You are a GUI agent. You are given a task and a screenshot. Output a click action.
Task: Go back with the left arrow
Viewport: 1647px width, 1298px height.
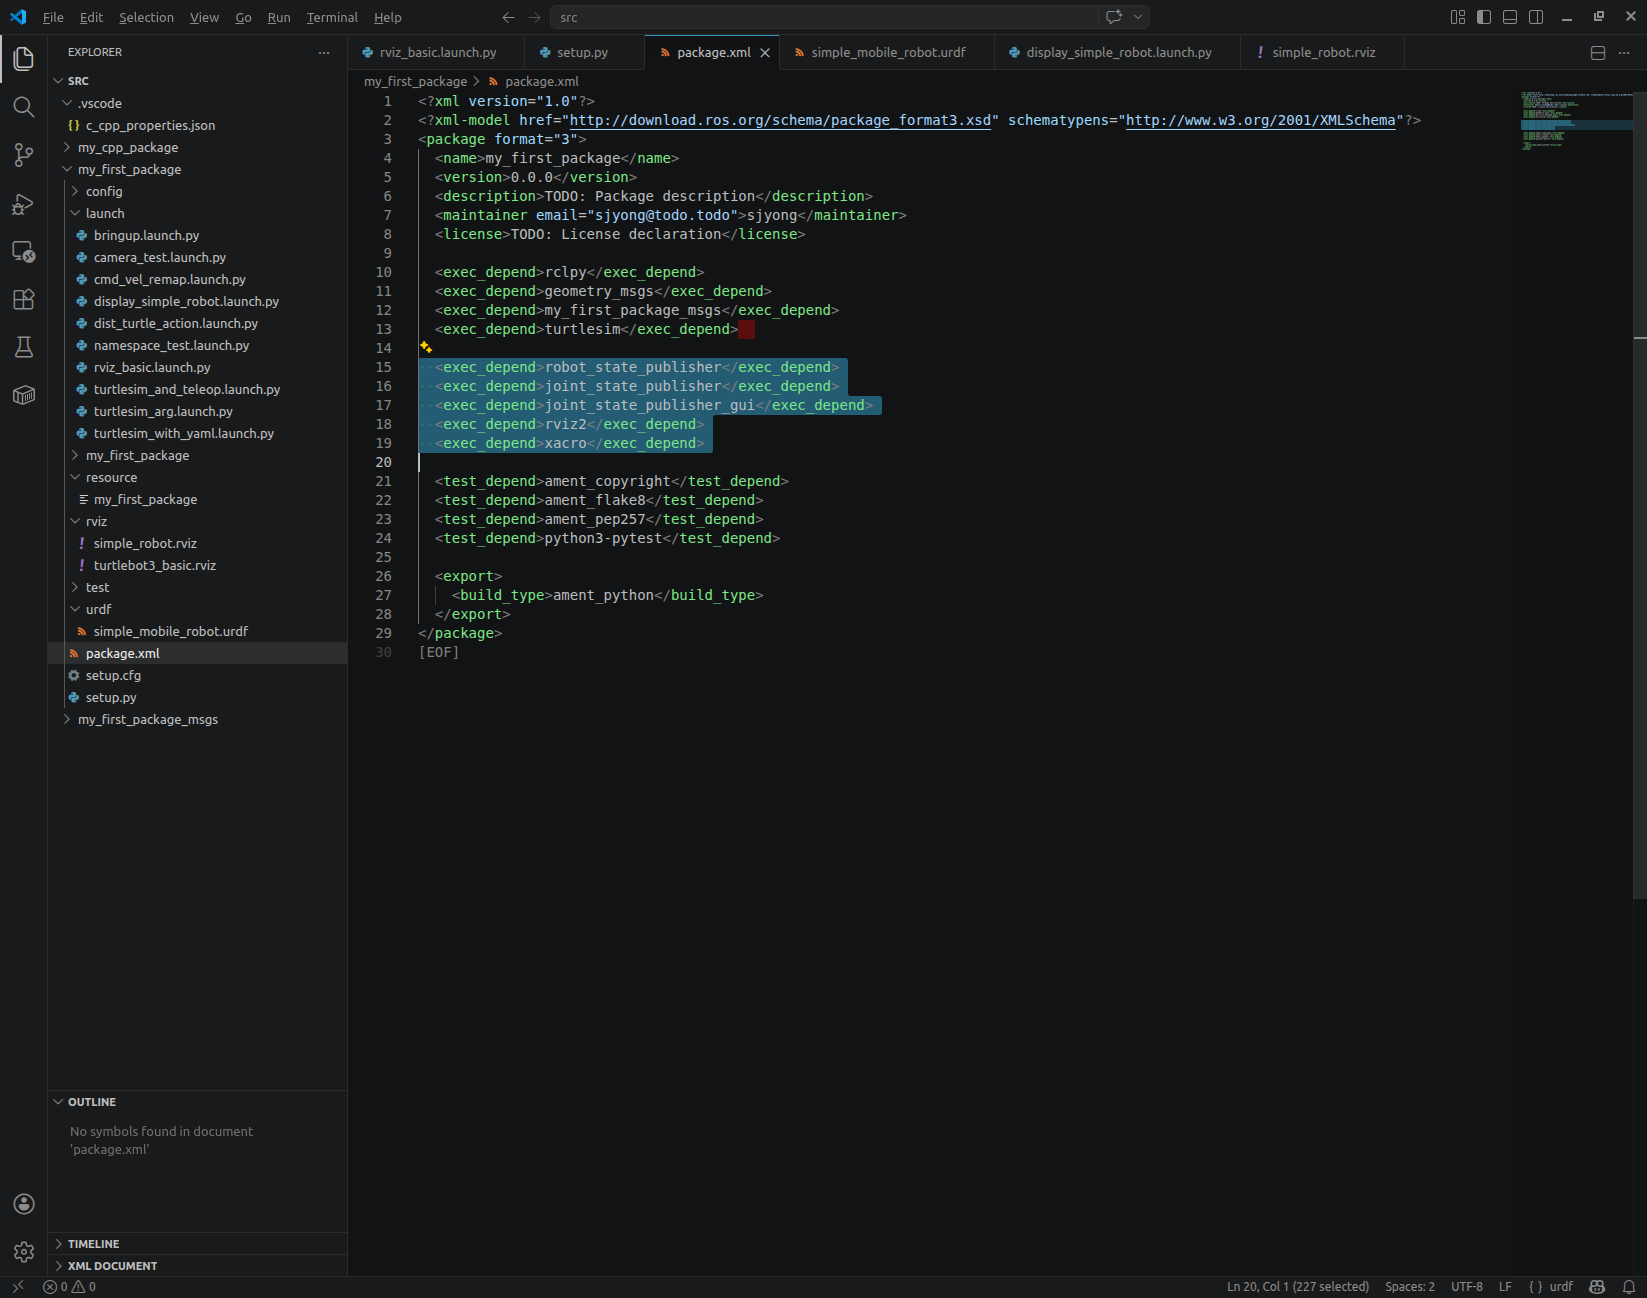(508, 17)
